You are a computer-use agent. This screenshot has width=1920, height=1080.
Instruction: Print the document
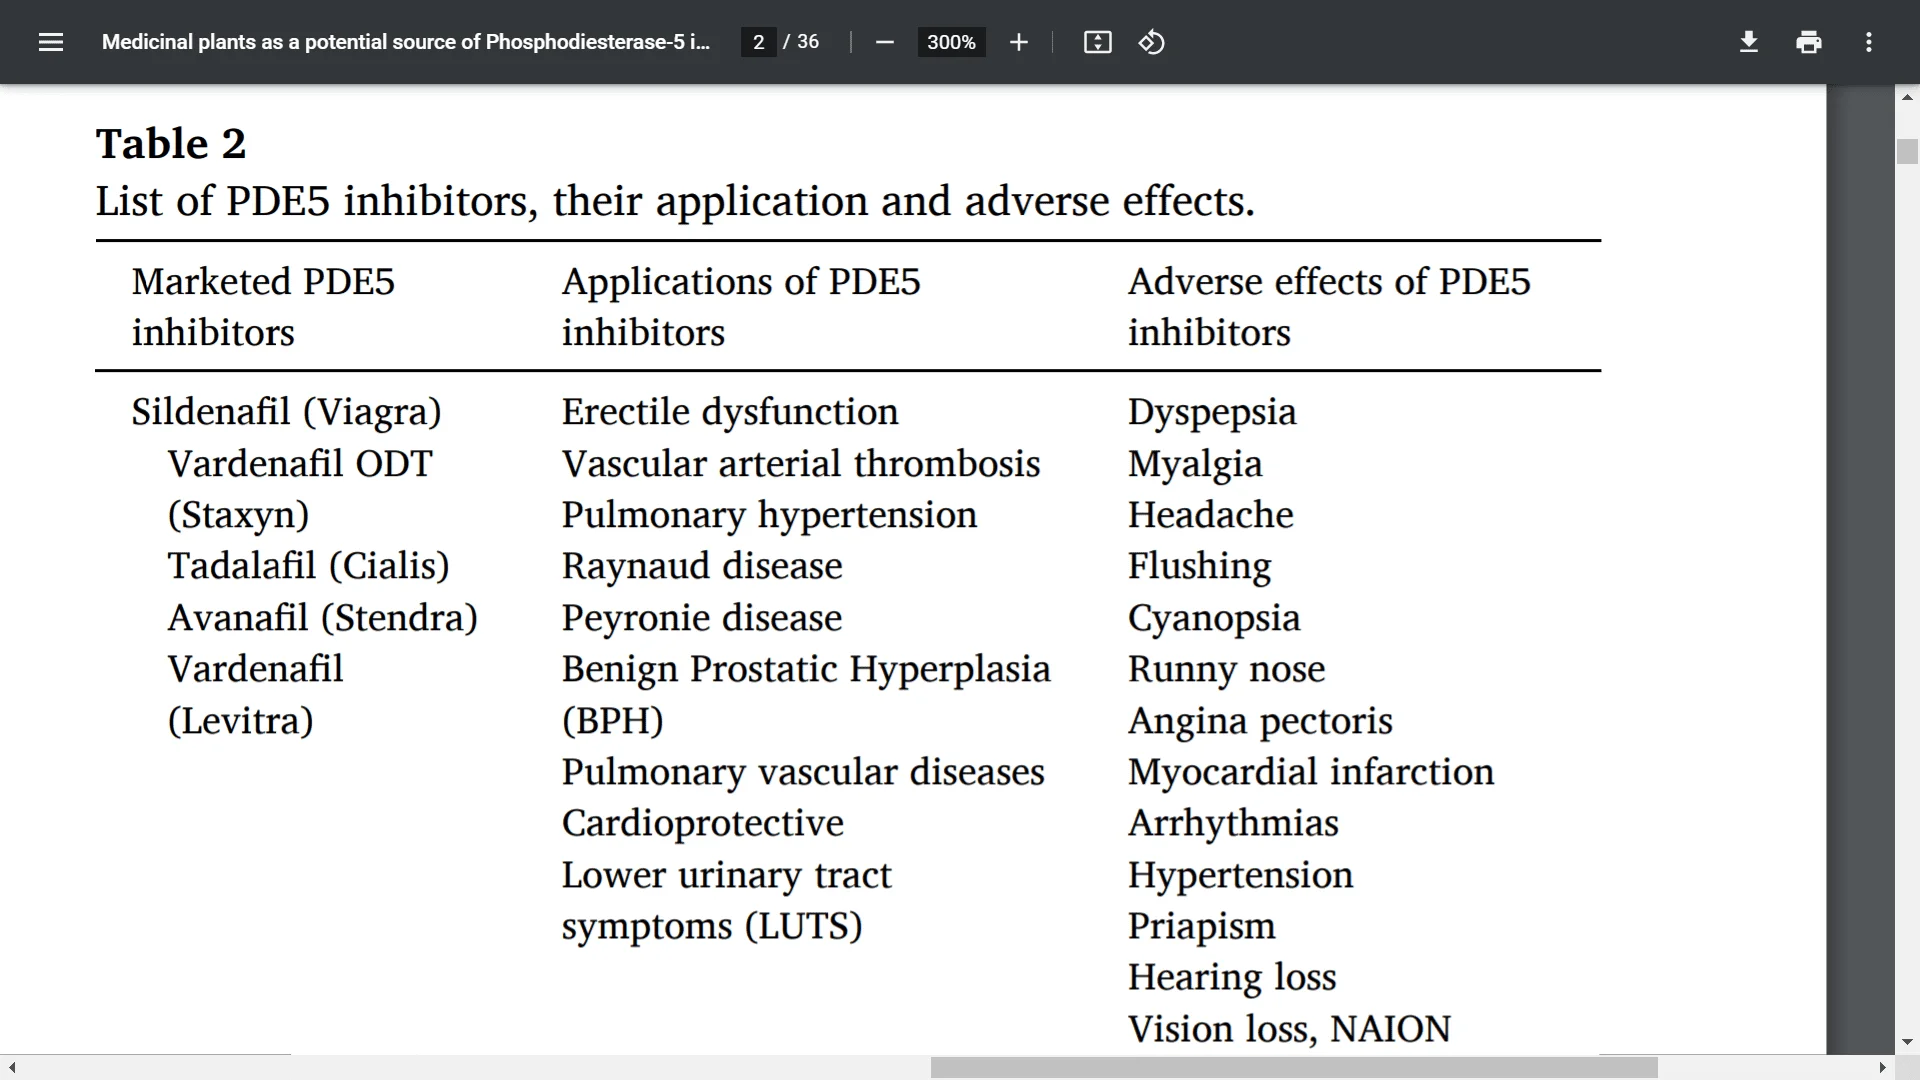(x=1808, y=42)
